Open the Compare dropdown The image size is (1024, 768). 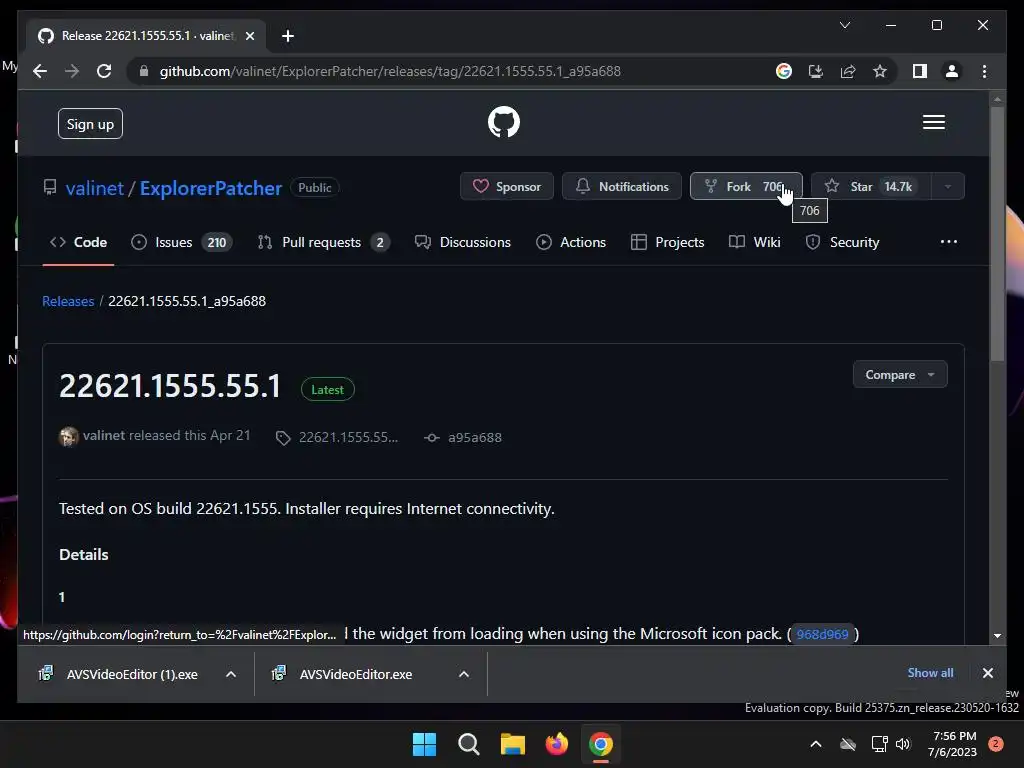click(x=900, y=375)
